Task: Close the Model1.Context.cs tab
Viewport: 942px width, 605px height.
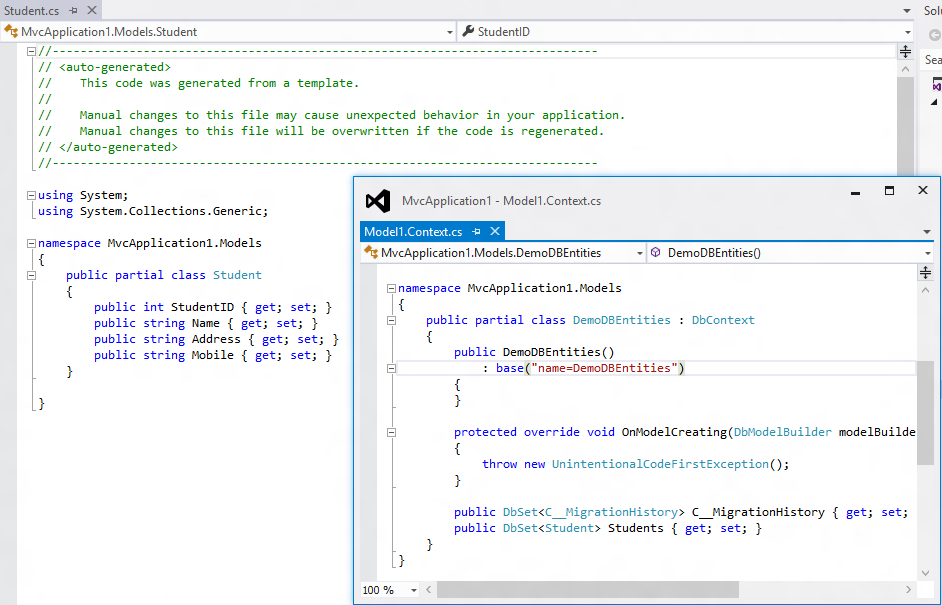Action: (495, 231)
